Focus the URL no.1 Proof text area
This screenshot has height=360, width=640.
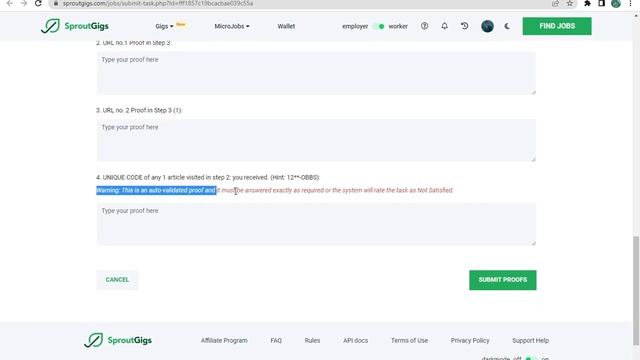316,73
